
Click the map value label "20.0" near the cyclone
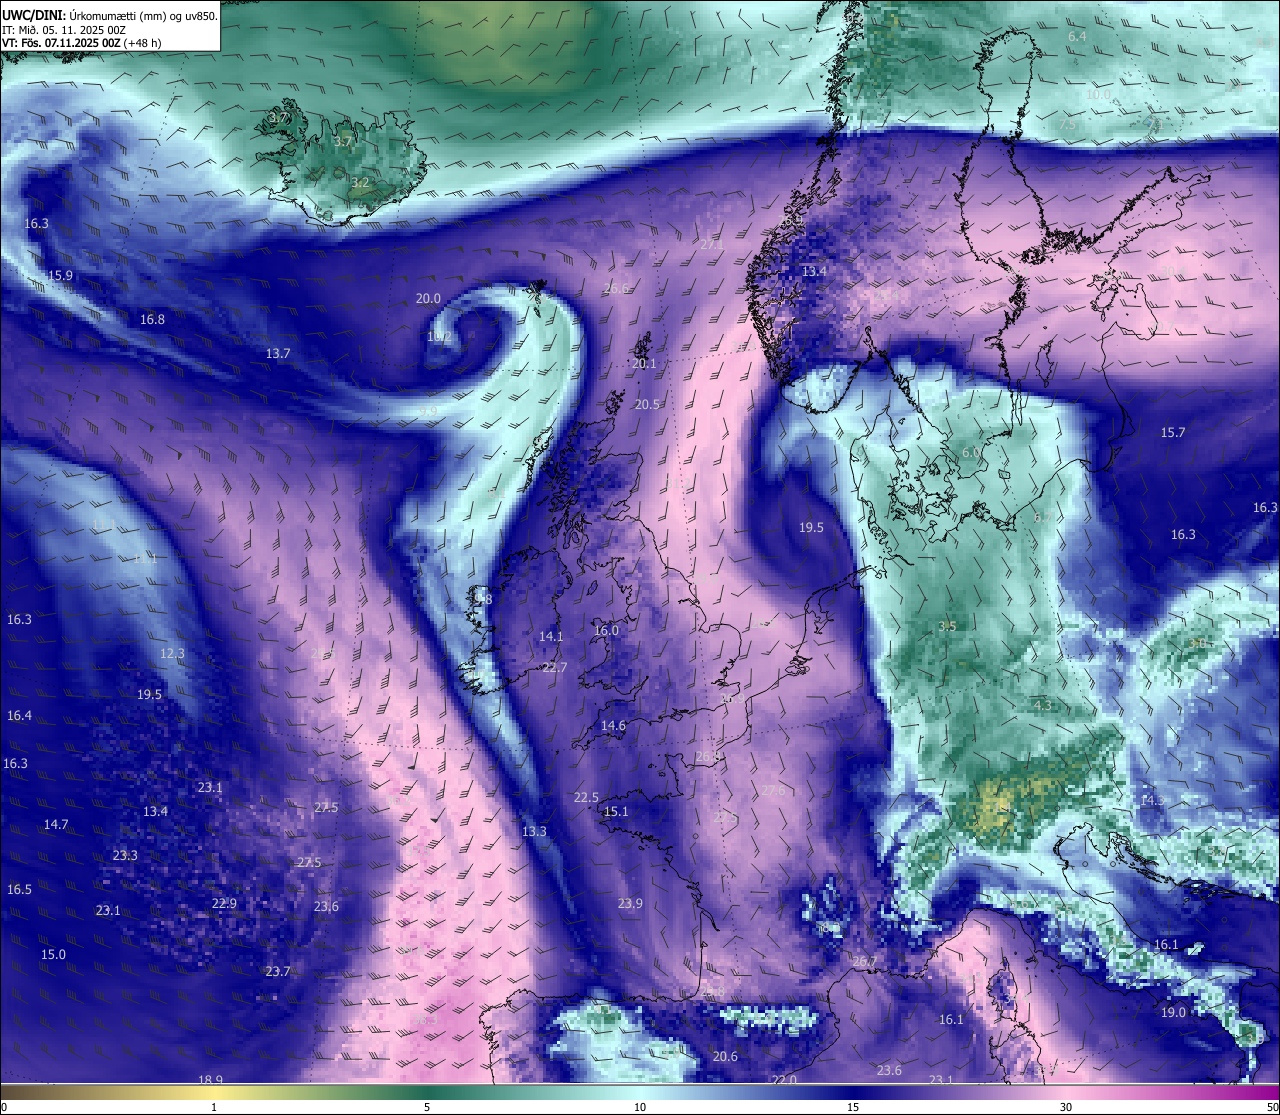pos(428,298)
